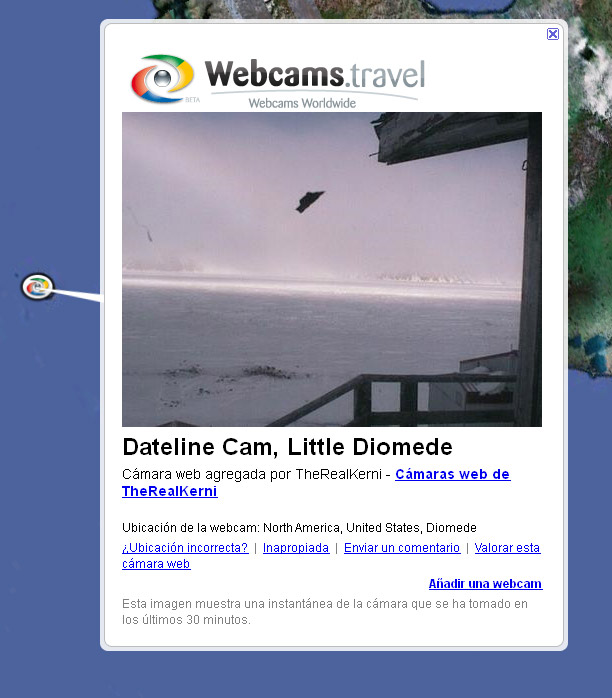Click the Añadir una webcam link
This screenshot has height=698, width=612.
tap(486, 584)
